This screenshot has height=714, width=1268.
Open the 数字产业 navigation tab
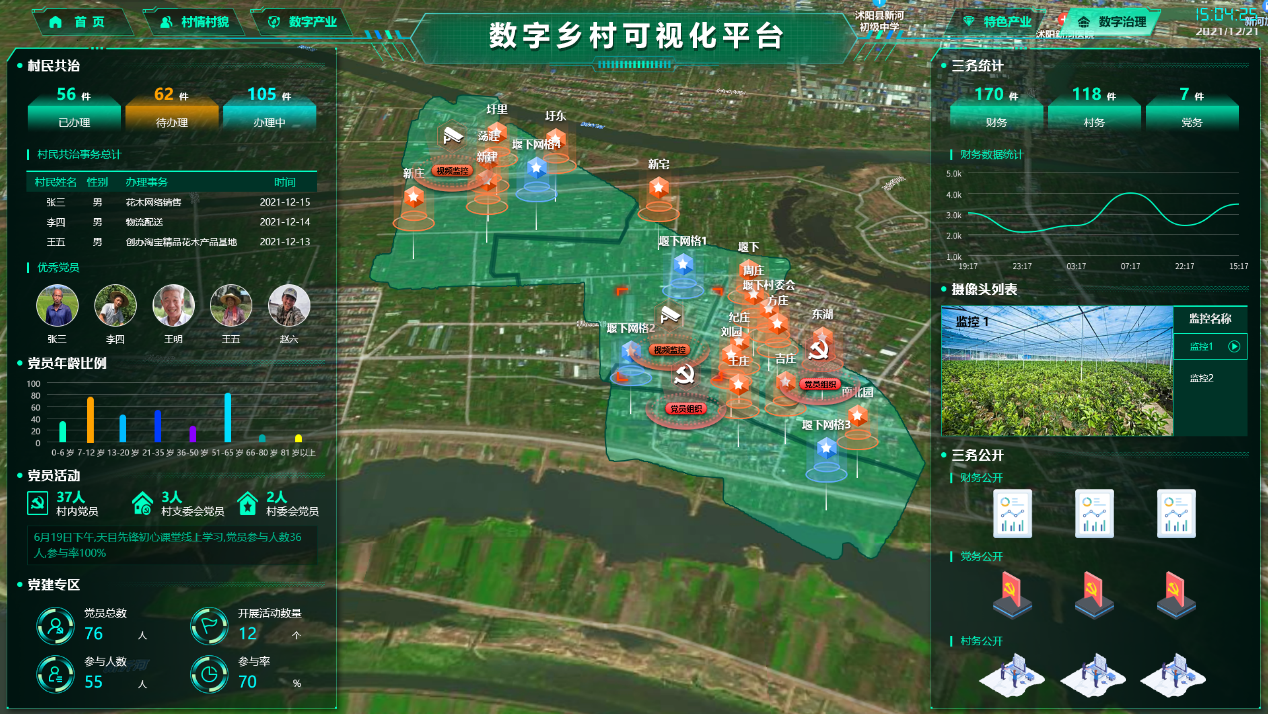303,22
